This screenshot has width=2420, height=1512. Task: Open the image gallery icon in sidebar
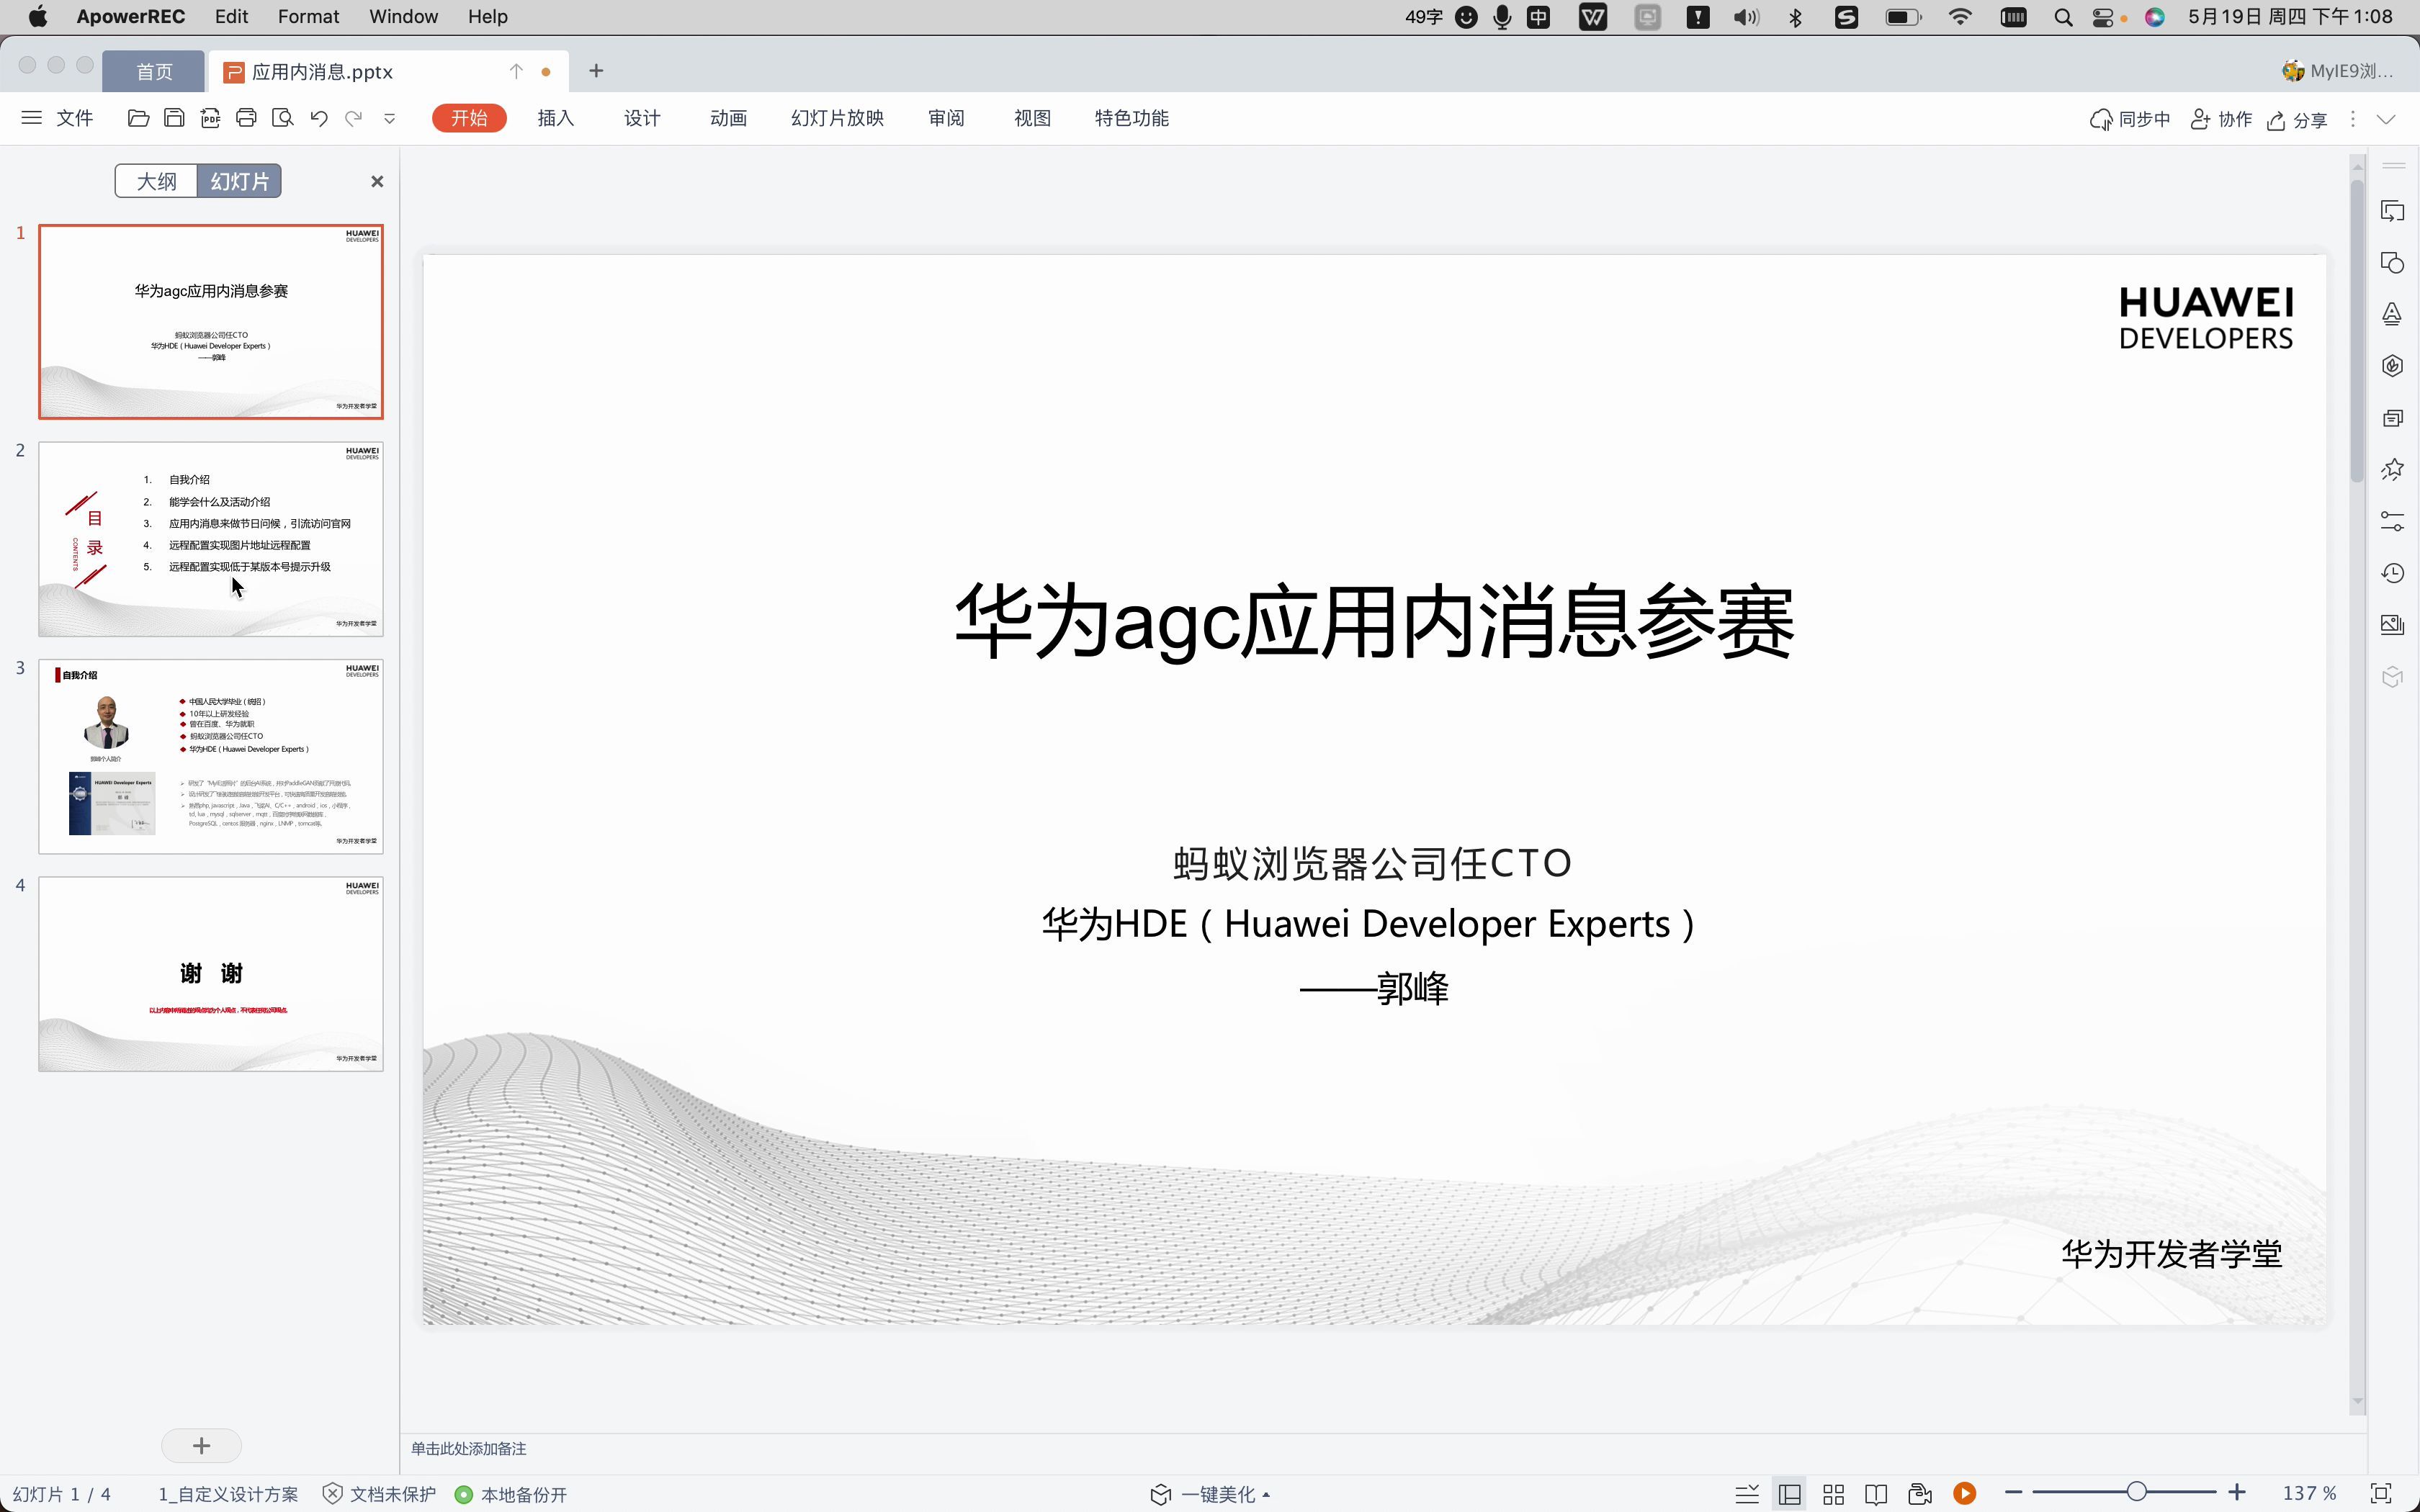tap(2392, 625)
